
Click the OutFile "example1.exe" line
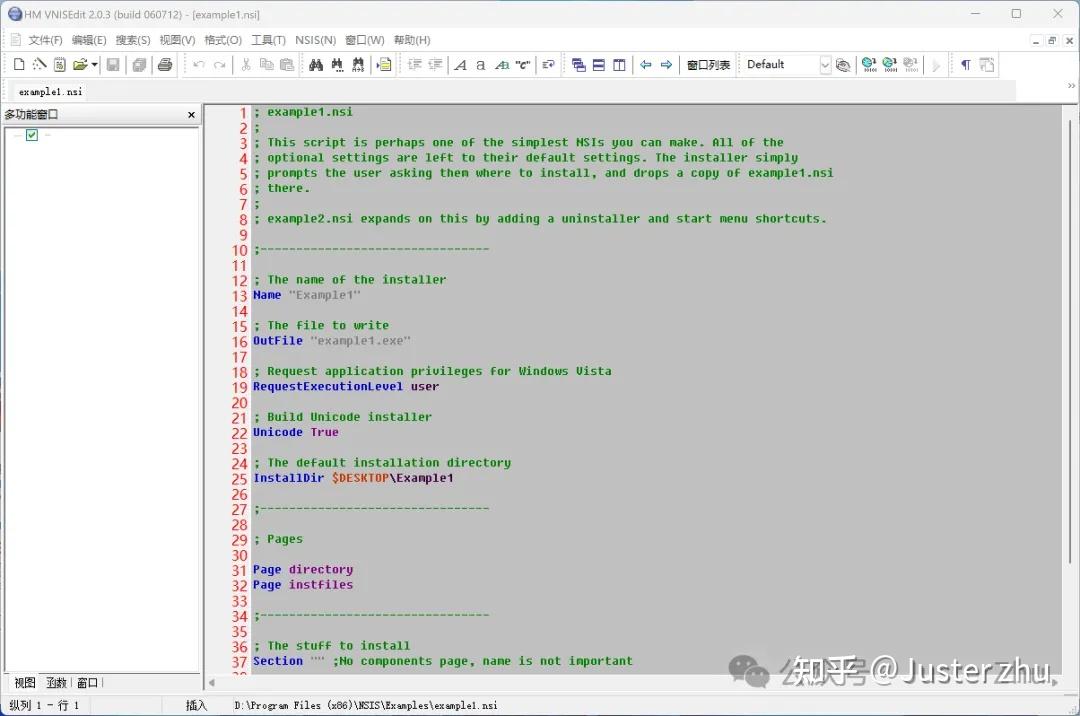tap(332, 341)
